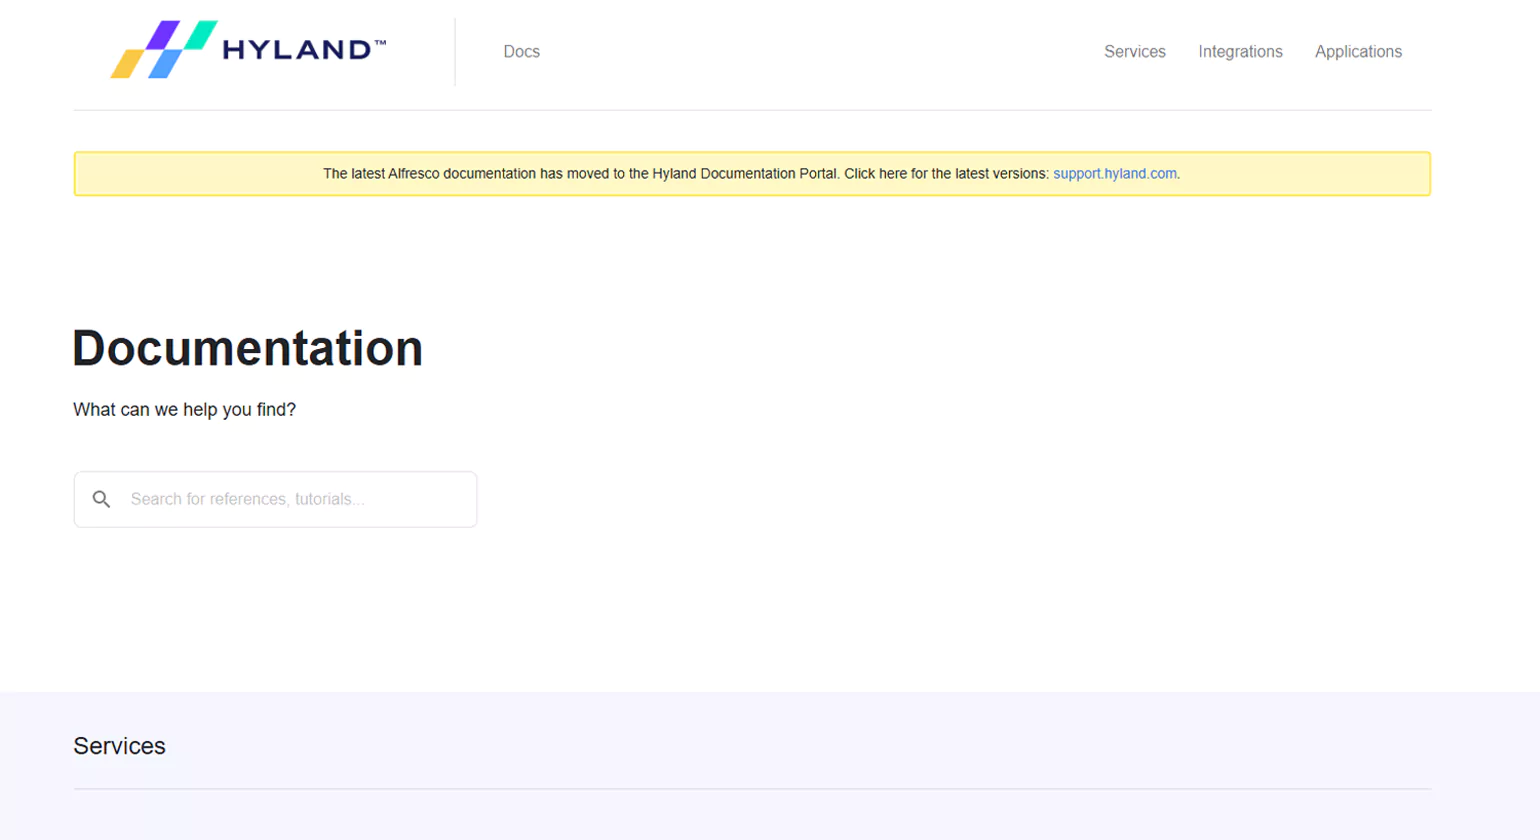Click 'Hyland Documentation Portal' text in banner
This screenshot has height=840, width=1540.
[x=745, y=174]
